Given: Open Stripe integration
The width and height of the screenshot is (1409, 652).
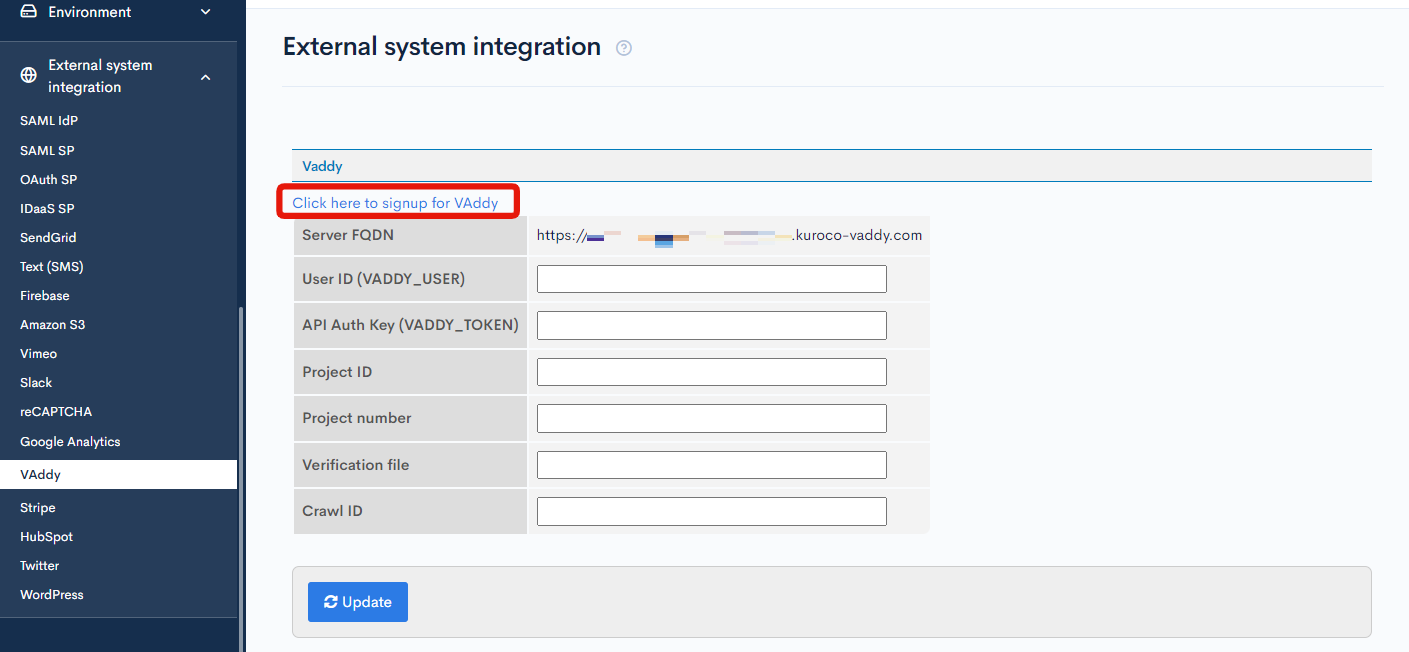Looking at the screenshot, I should [38, 507].
